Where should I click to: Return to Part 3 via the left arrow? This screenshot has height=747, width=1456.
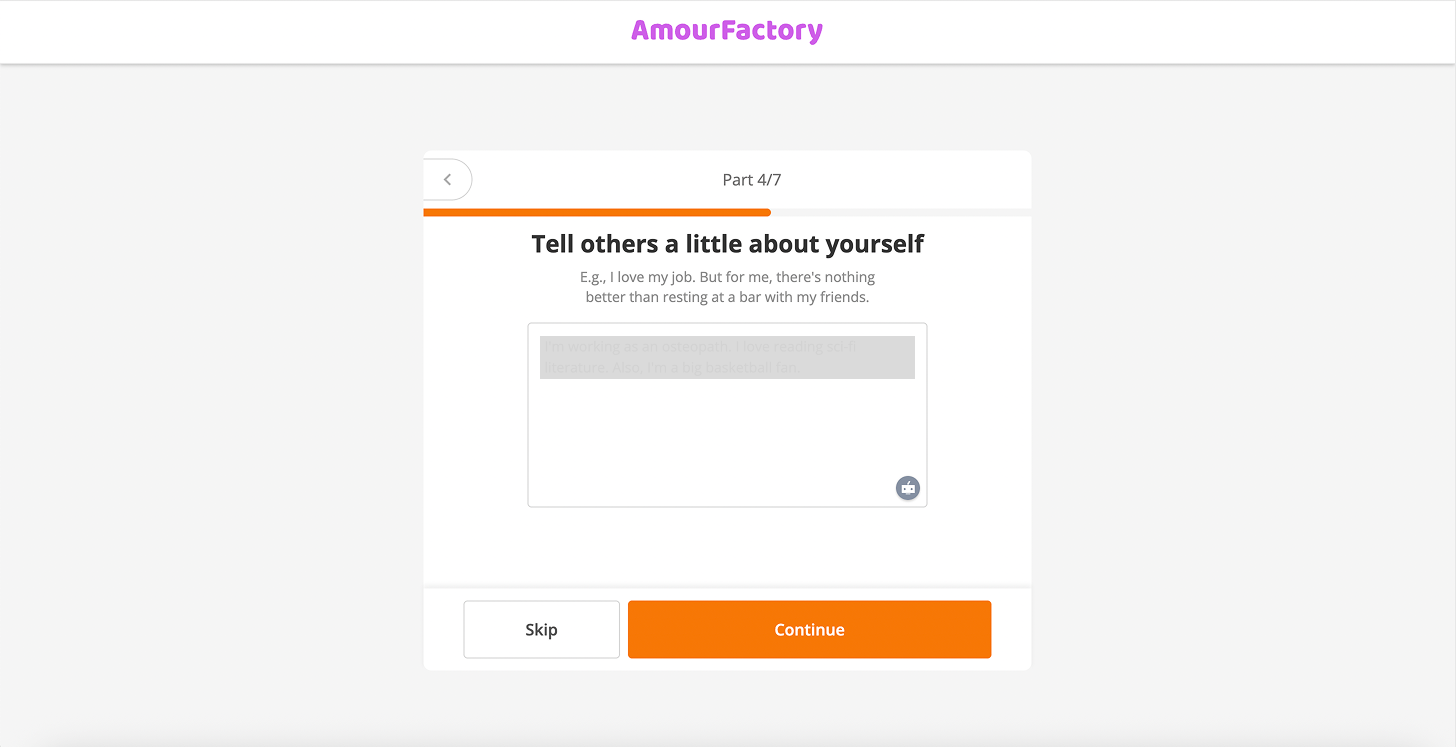pos(447,179)
